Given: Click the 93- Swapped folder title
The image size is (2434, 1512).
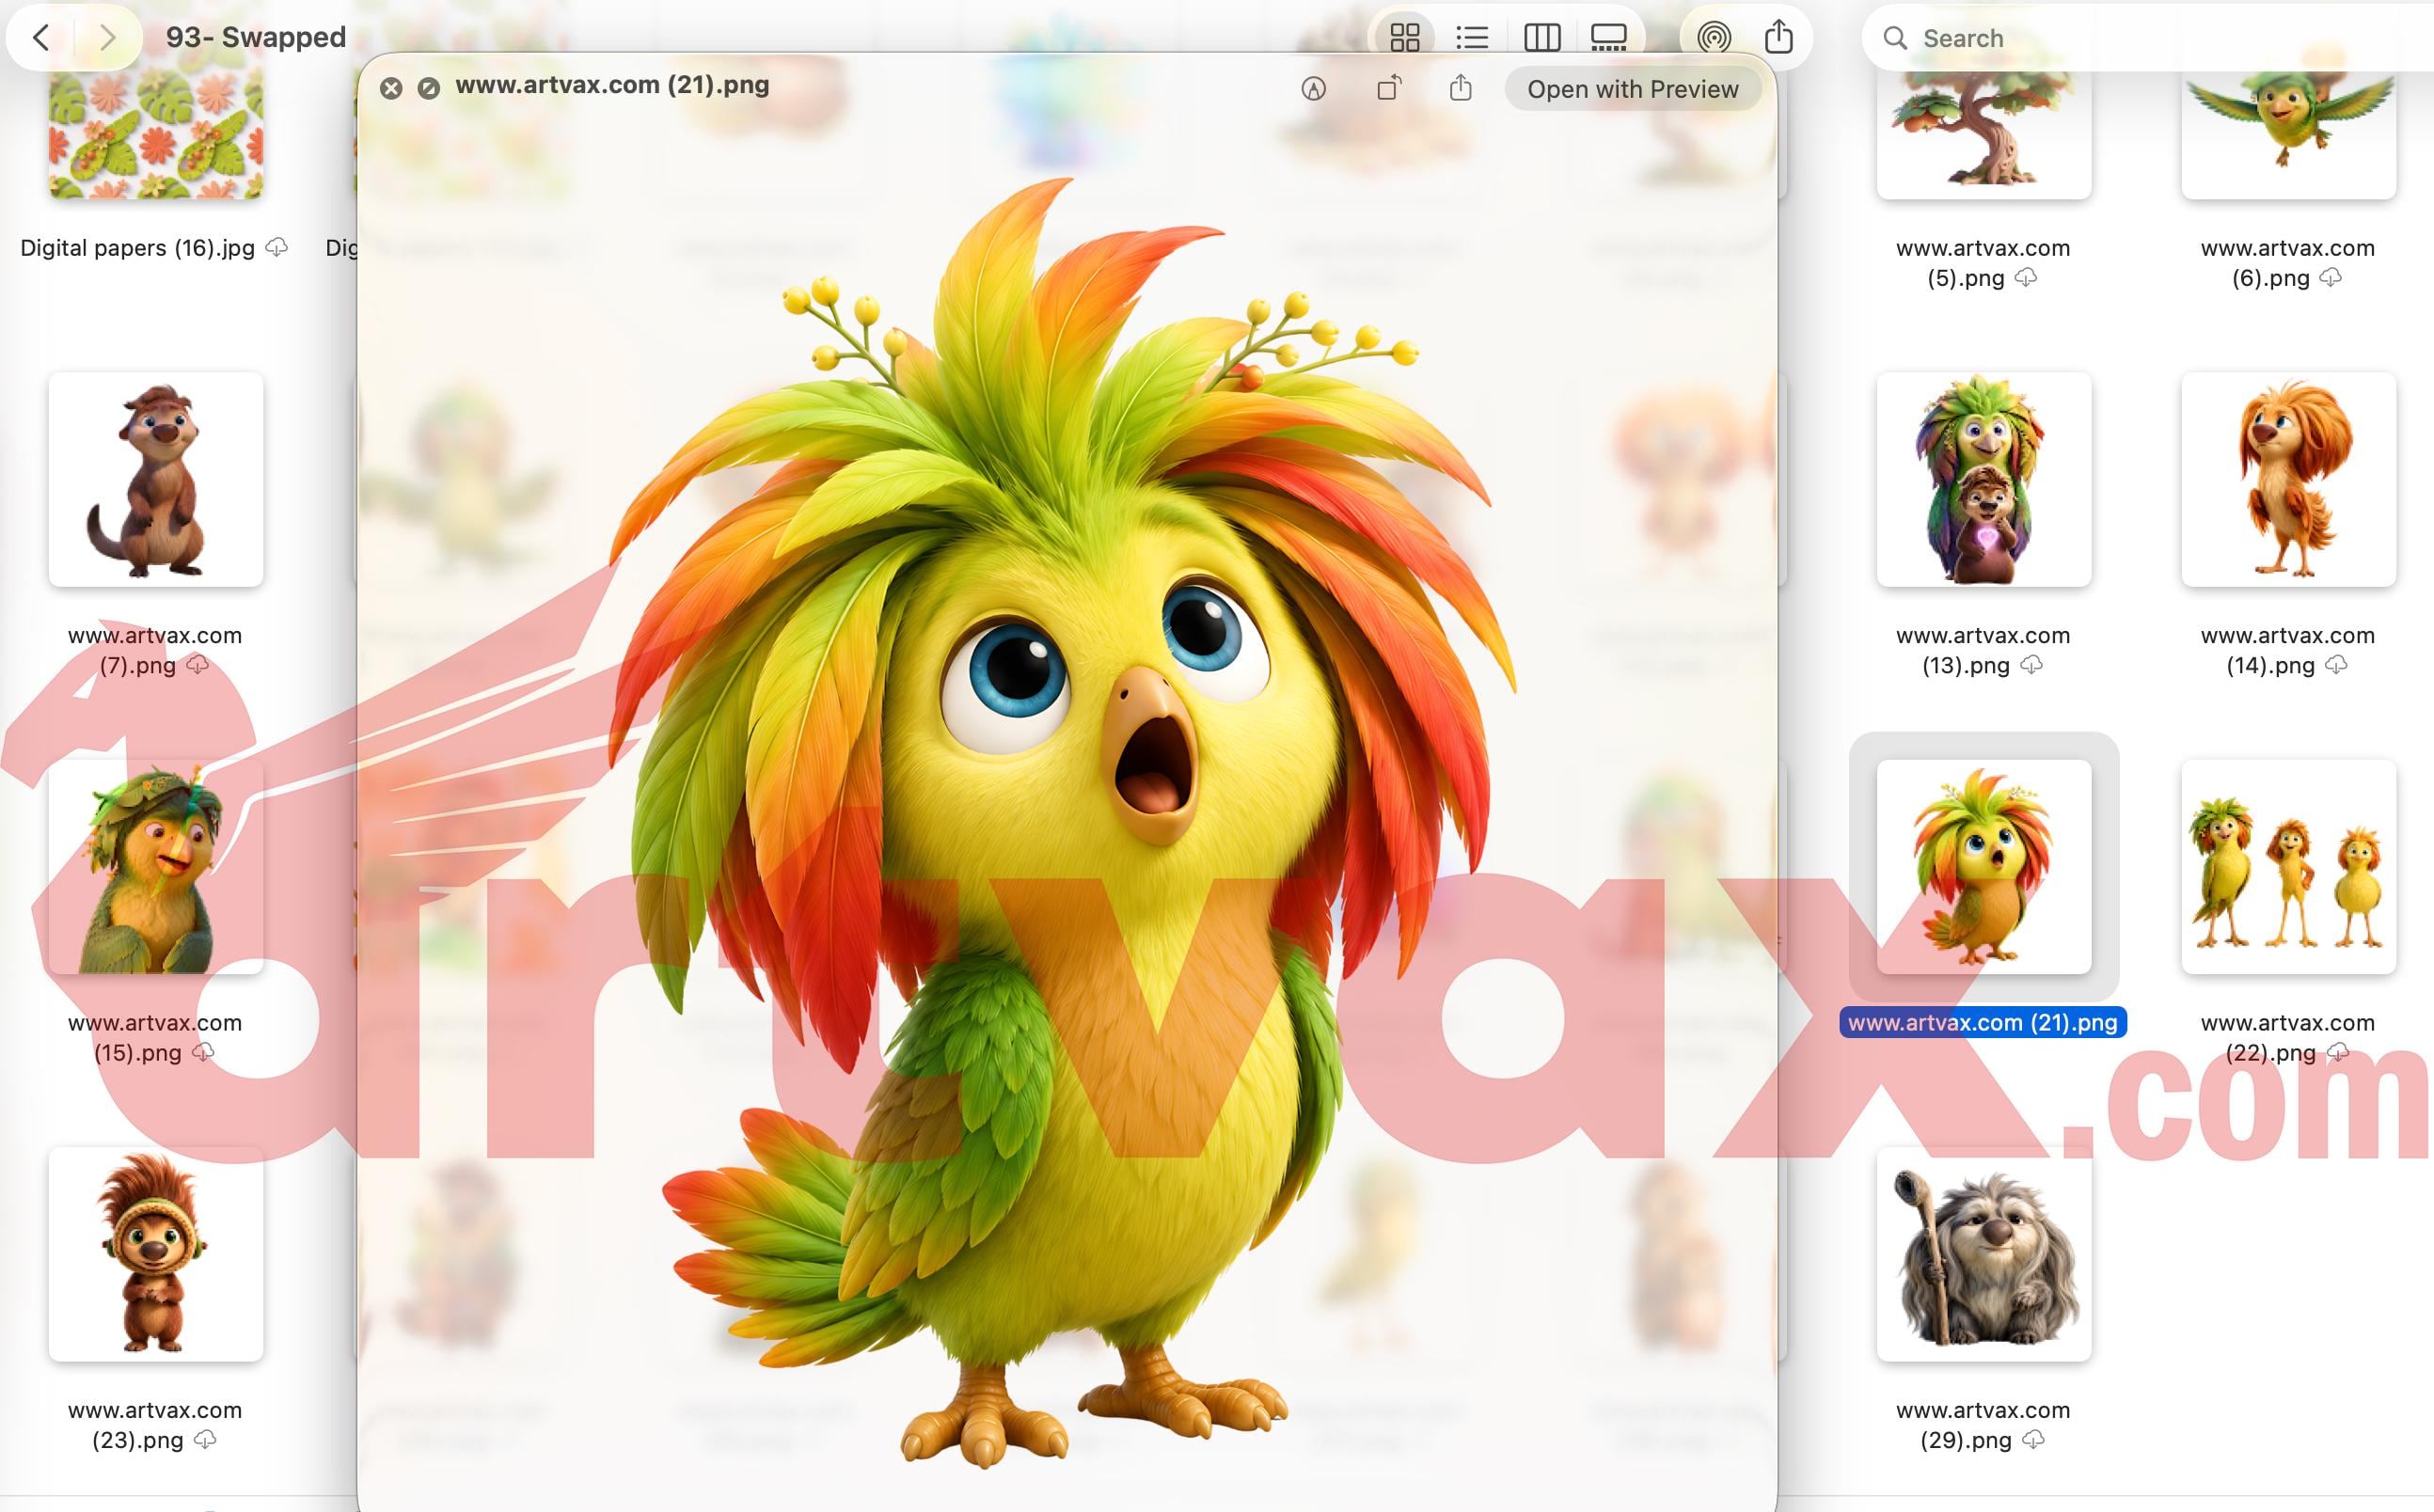Looking at the screenshot, I should click(256, 38).
